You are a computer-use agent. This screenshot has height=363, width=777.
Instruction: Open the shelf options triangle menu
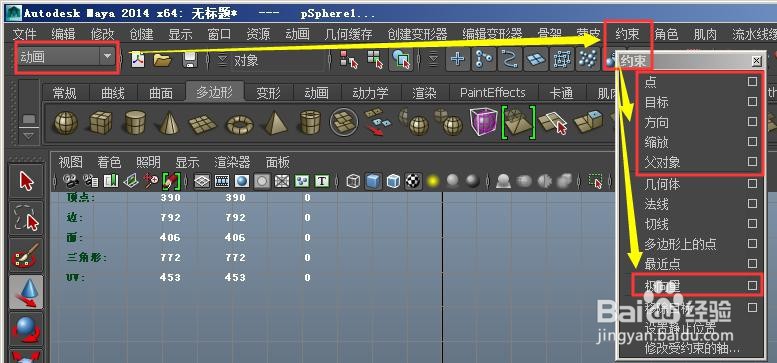click(29, 135)
